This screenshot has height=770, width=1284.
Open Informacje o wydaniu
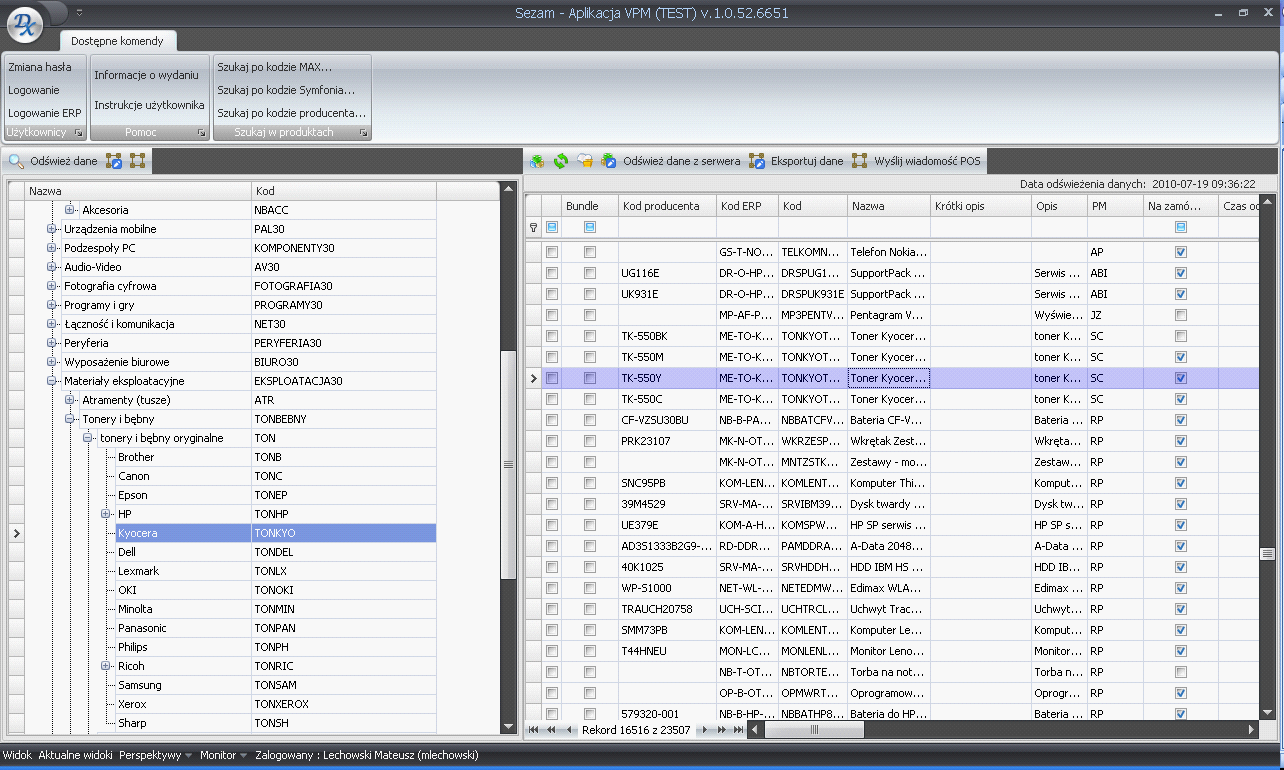point(146,75)
